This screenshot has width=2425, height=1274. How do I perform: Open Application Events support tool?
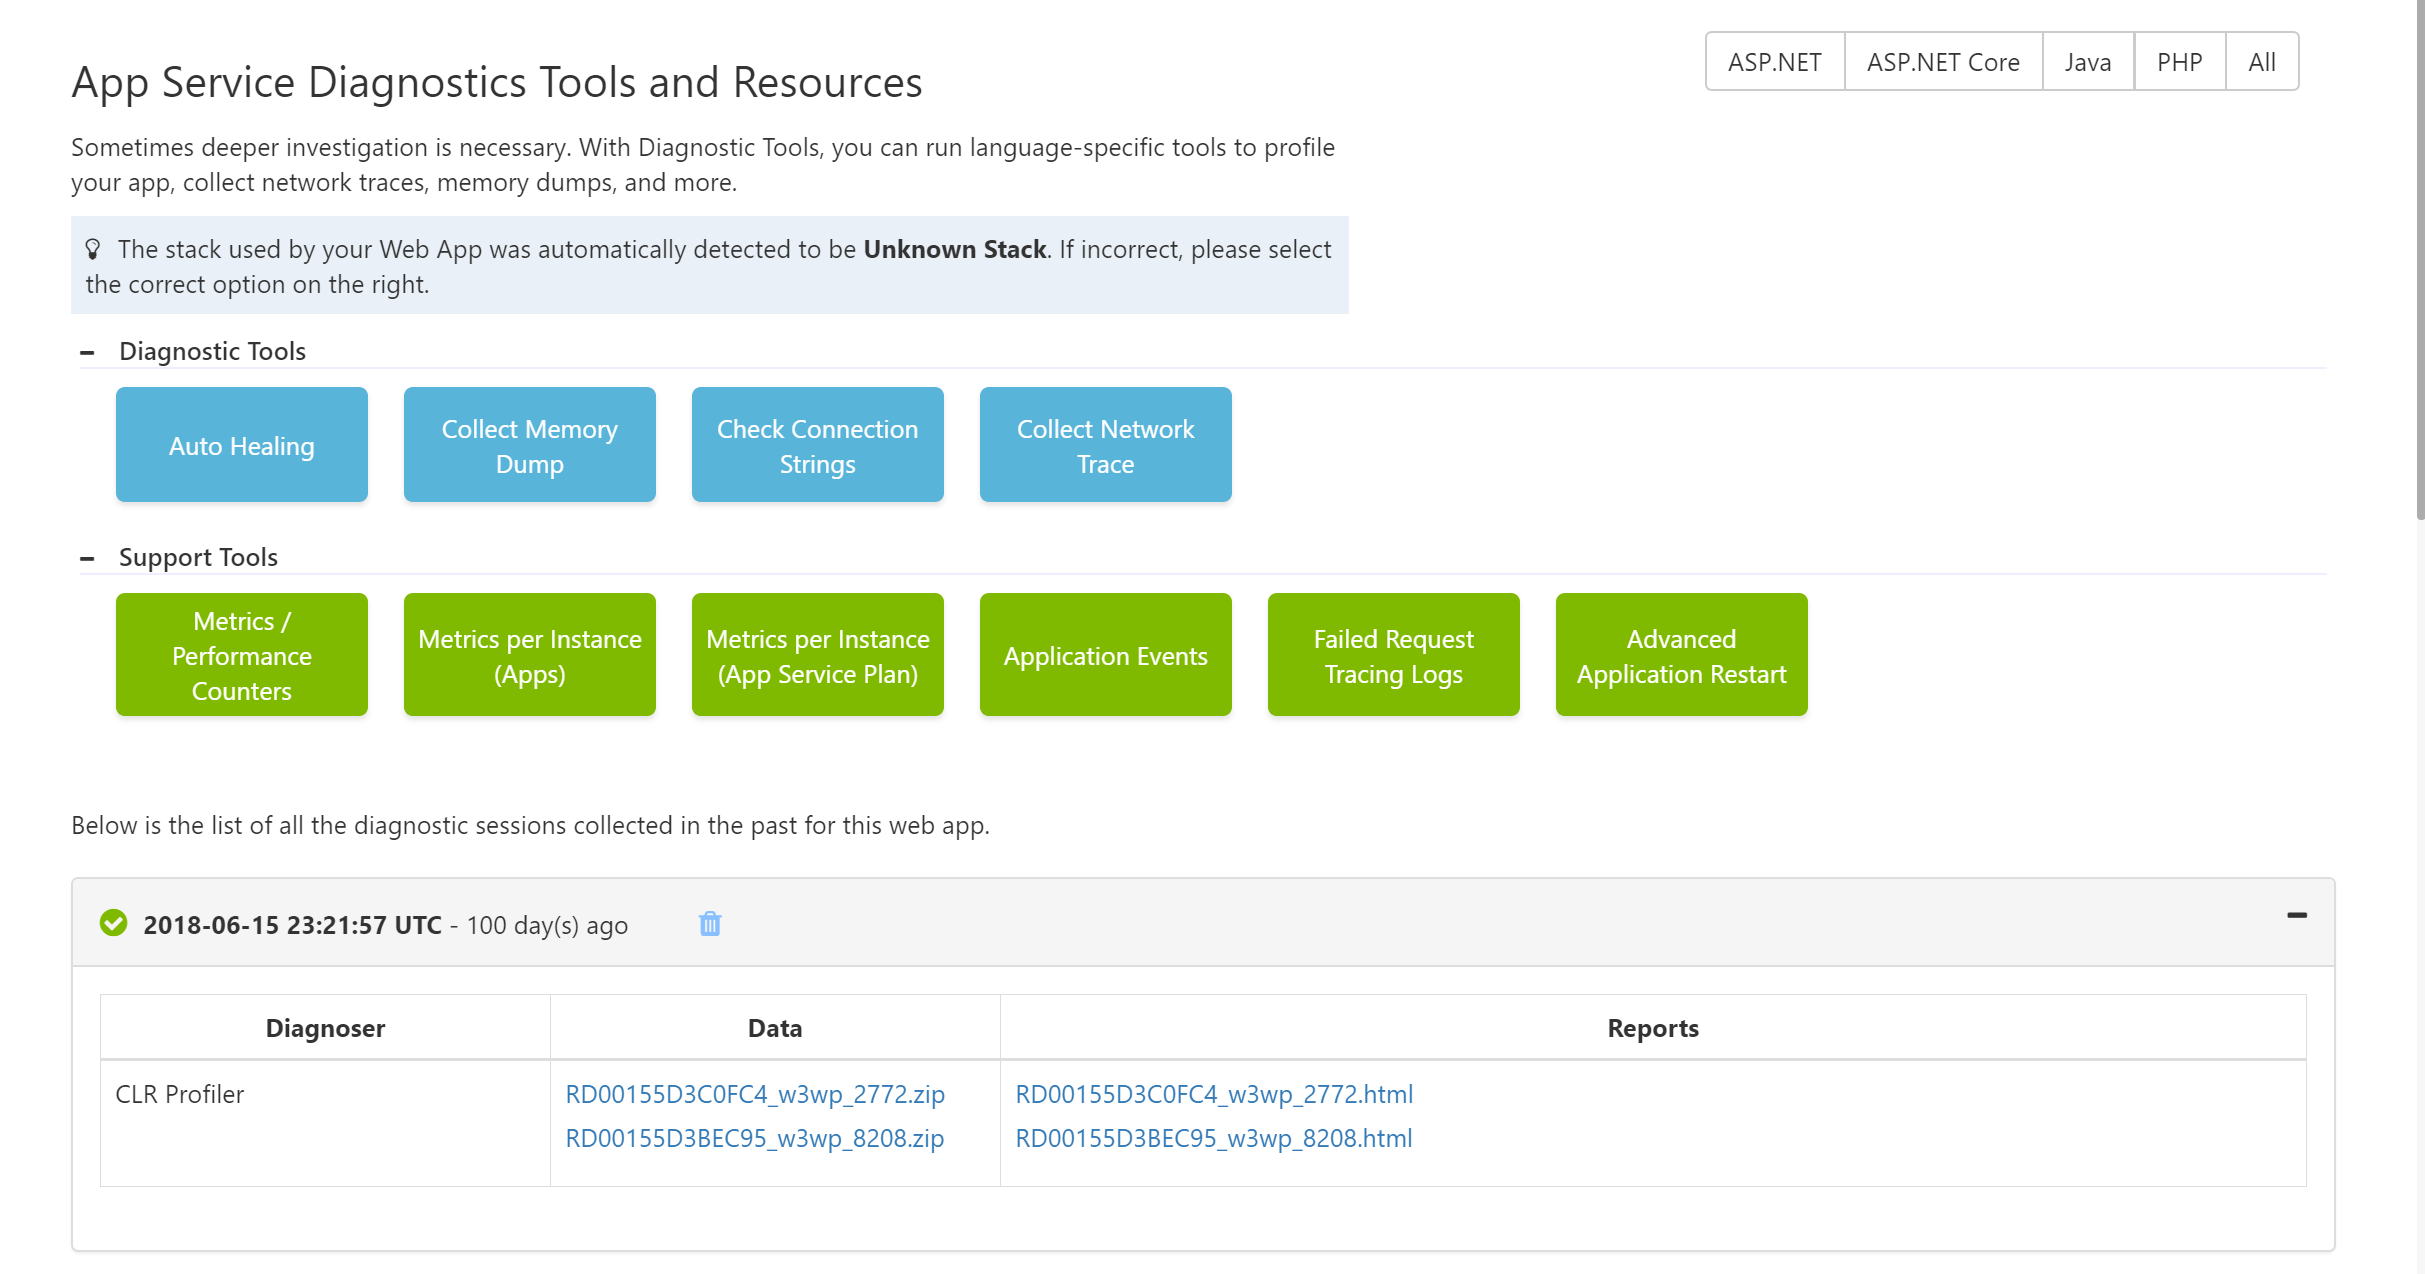(1106, 655)
